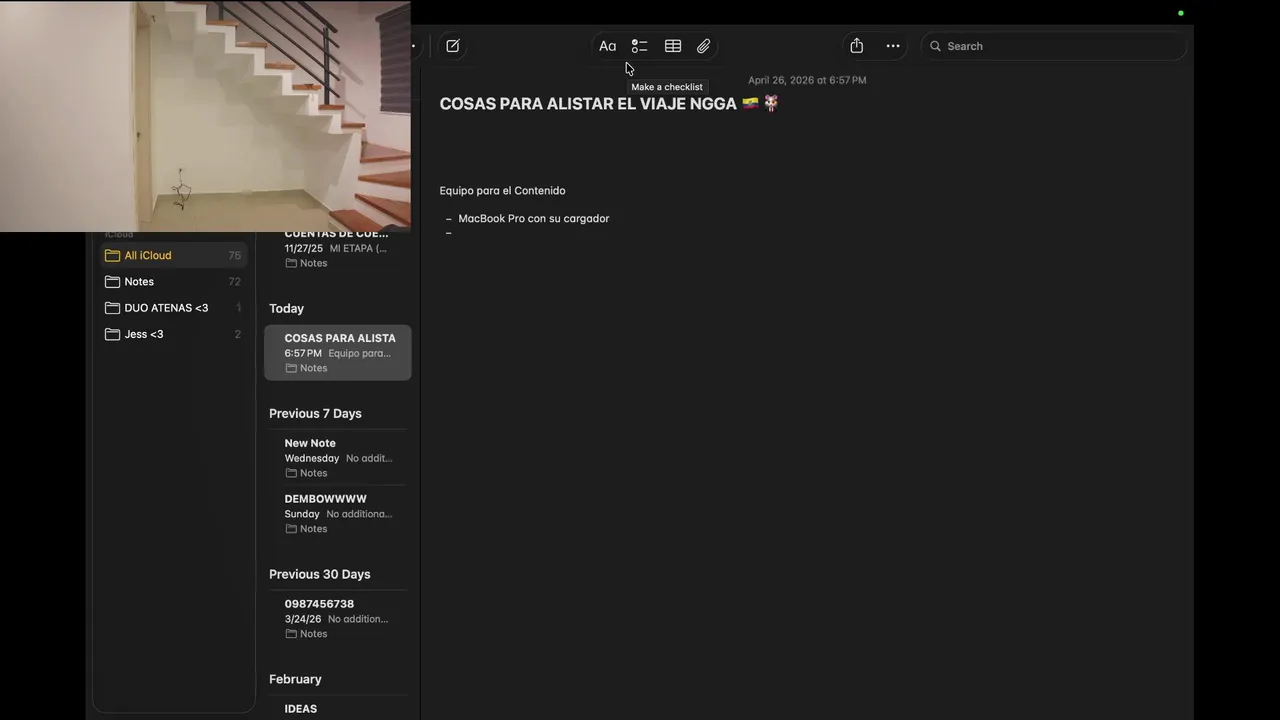Click the Previous 7 Days header
The height and width of the screenshot is (720, 1280).
315,414
